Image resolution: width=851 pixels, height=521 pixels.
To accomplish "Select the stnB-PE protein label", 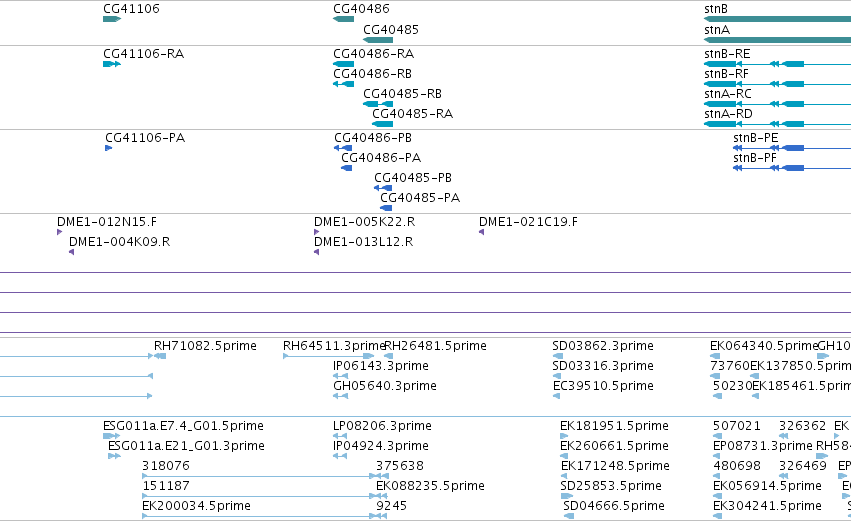I will pos(755,138).
